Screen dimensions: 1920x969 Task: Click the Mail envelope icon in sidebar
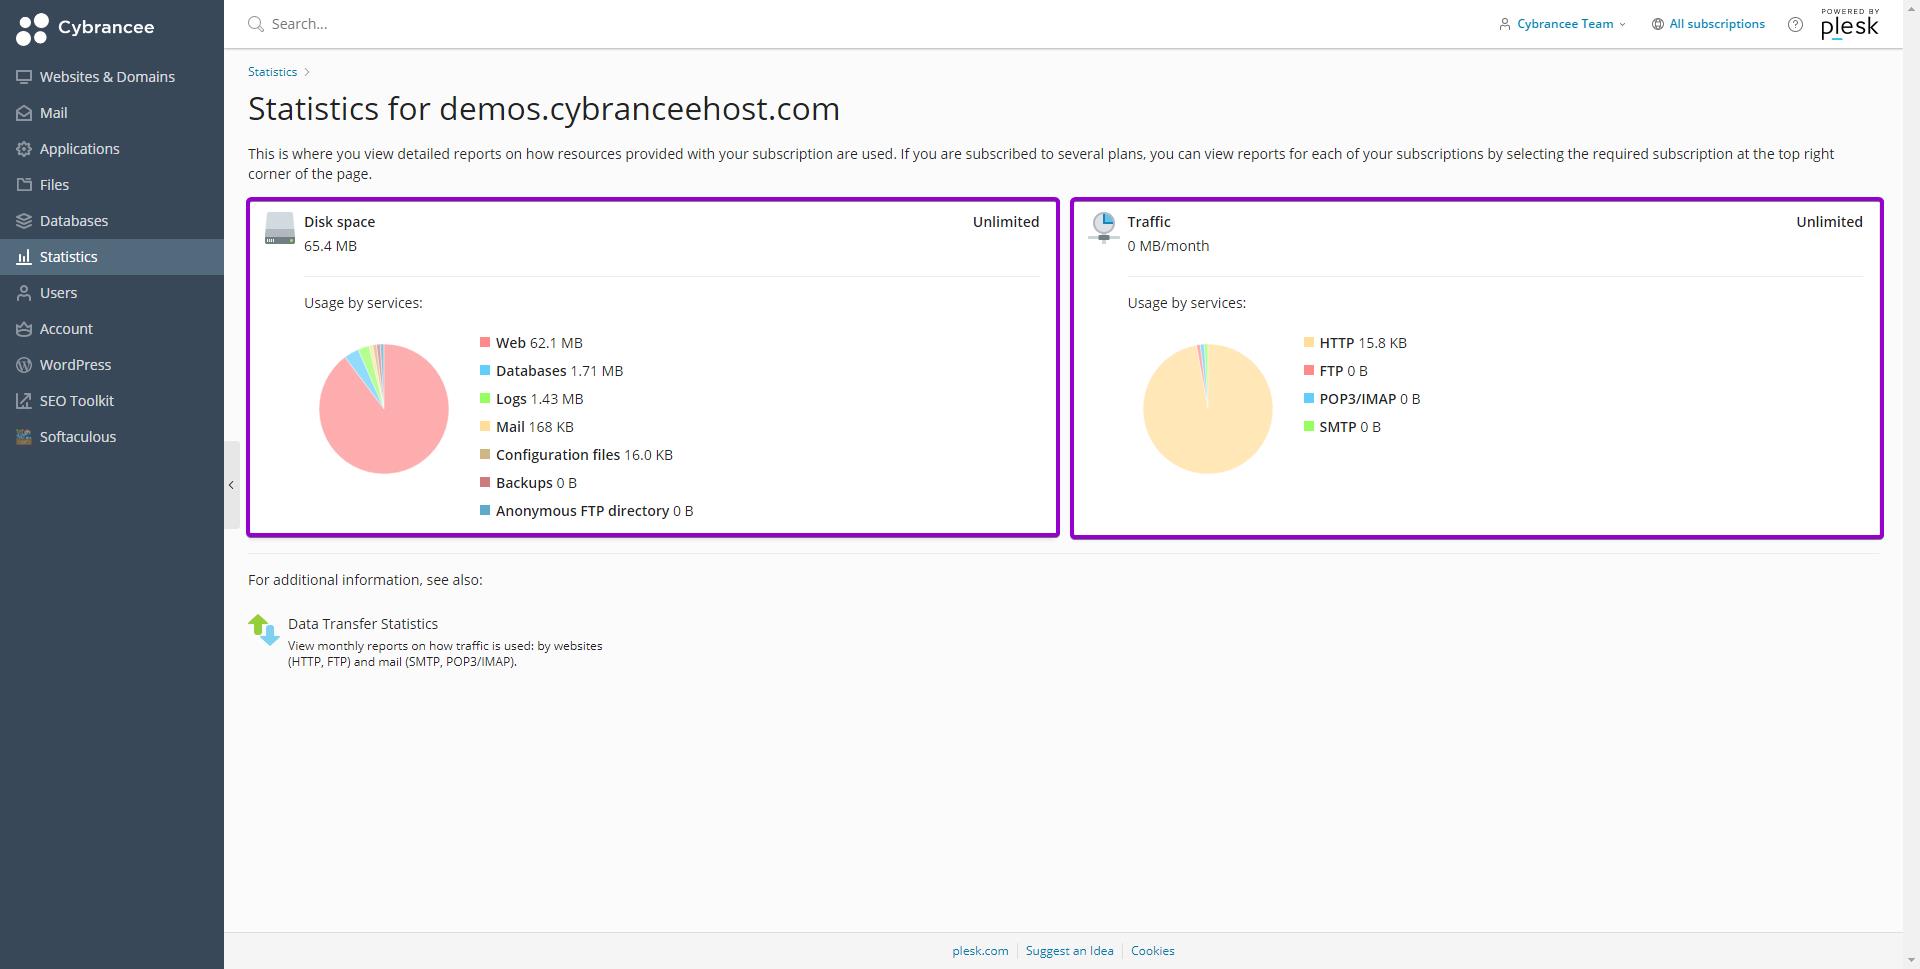click(x=24, y=113)
